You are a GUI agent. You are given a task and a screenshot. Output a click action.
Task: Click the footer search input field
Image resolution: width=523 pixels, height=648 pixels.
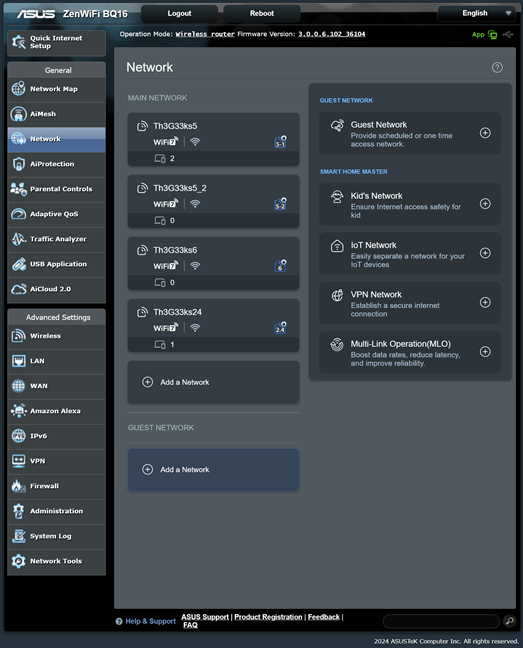[x=441, y=621]
